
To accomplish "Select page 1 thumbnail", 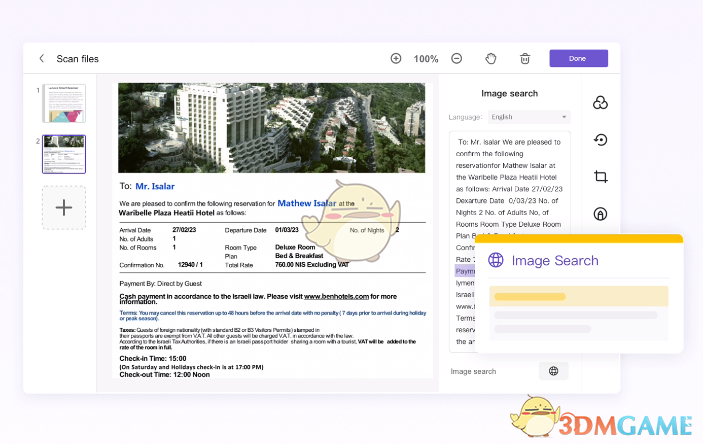I will (x=64, y=103).
